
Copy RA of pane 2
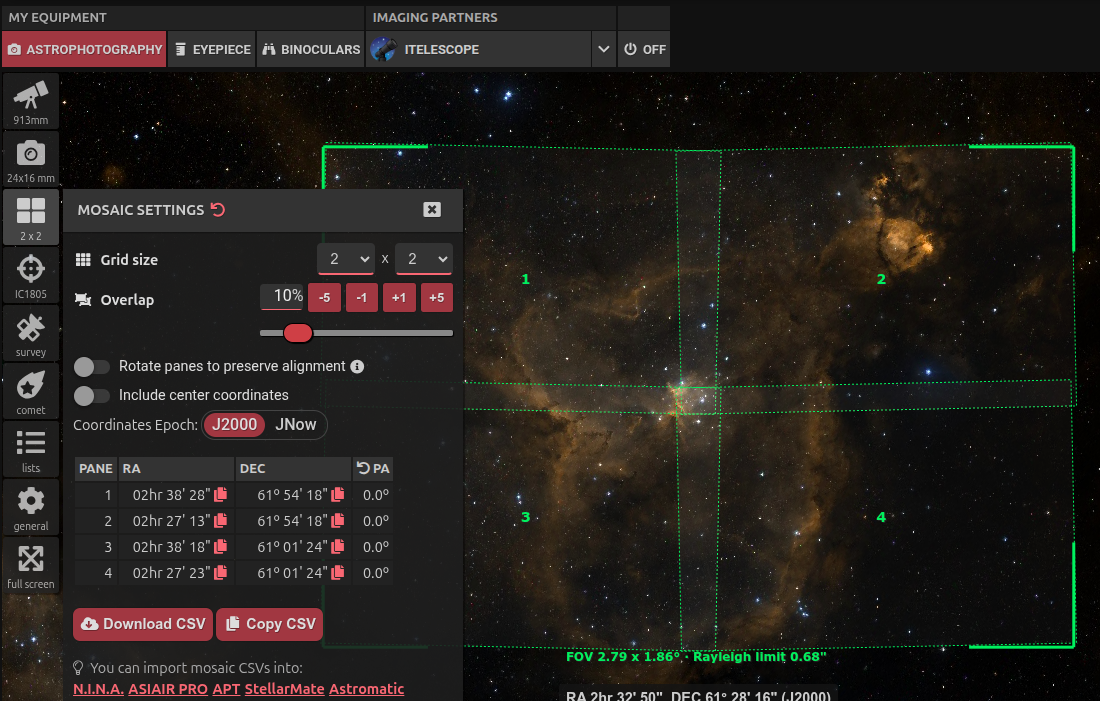point(220,521)
